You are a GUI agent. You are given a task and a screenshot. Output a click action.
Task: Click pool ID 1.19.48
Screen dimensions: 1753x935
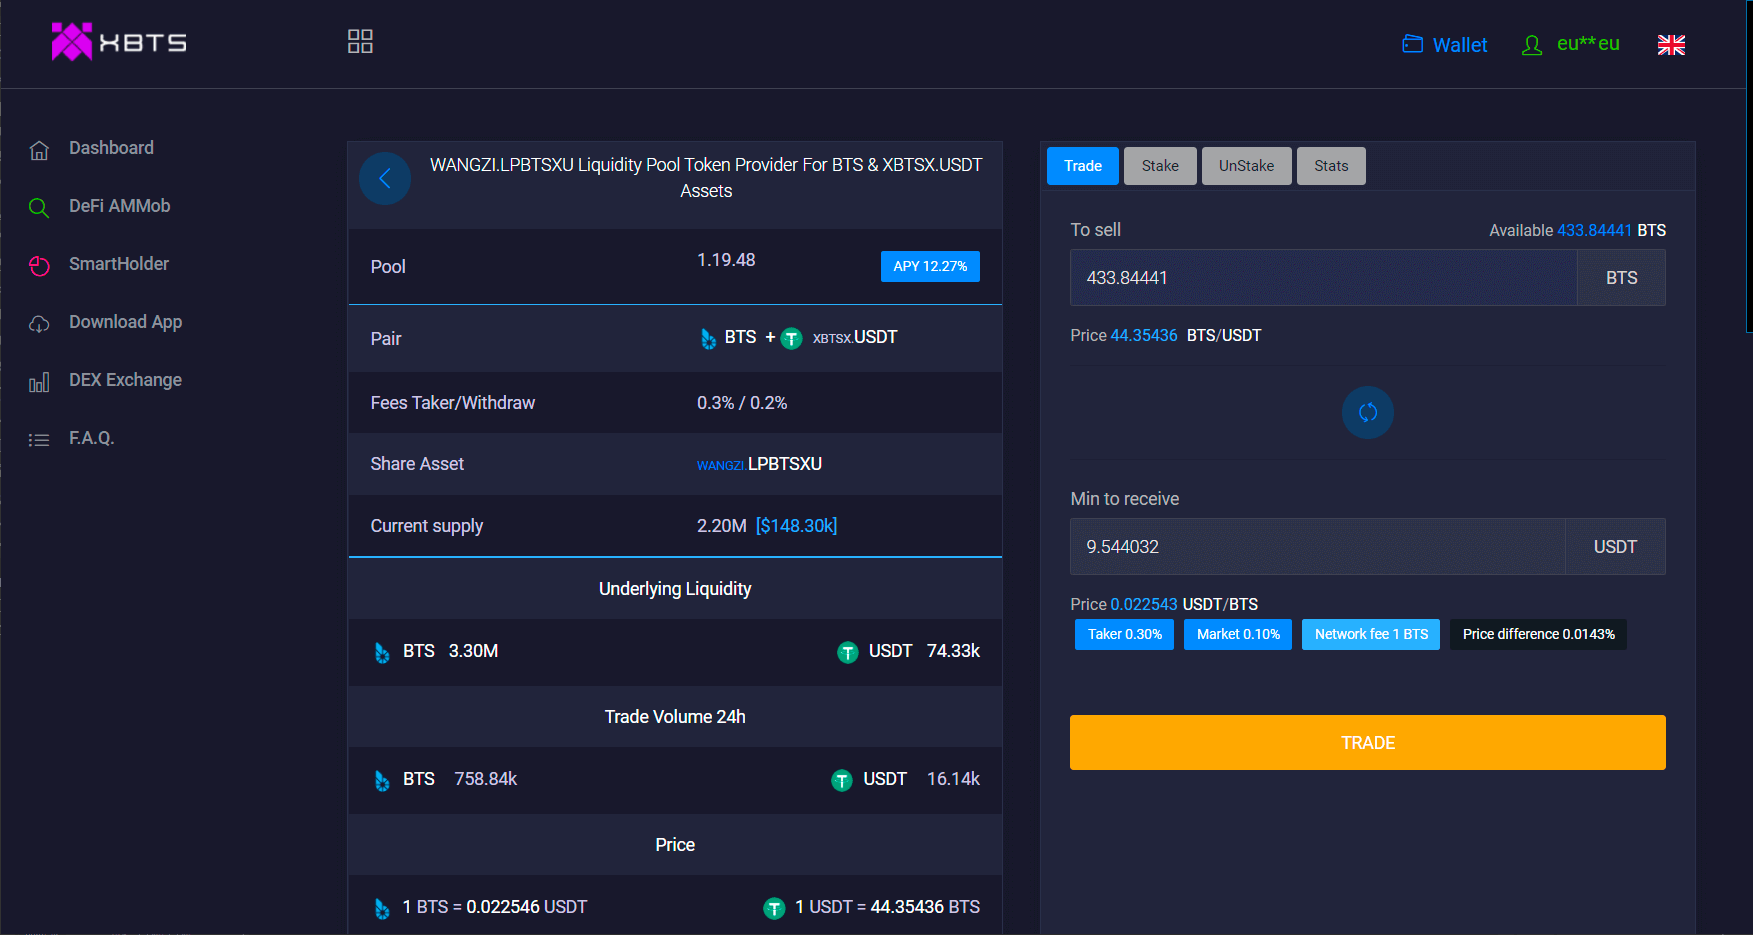726,260
